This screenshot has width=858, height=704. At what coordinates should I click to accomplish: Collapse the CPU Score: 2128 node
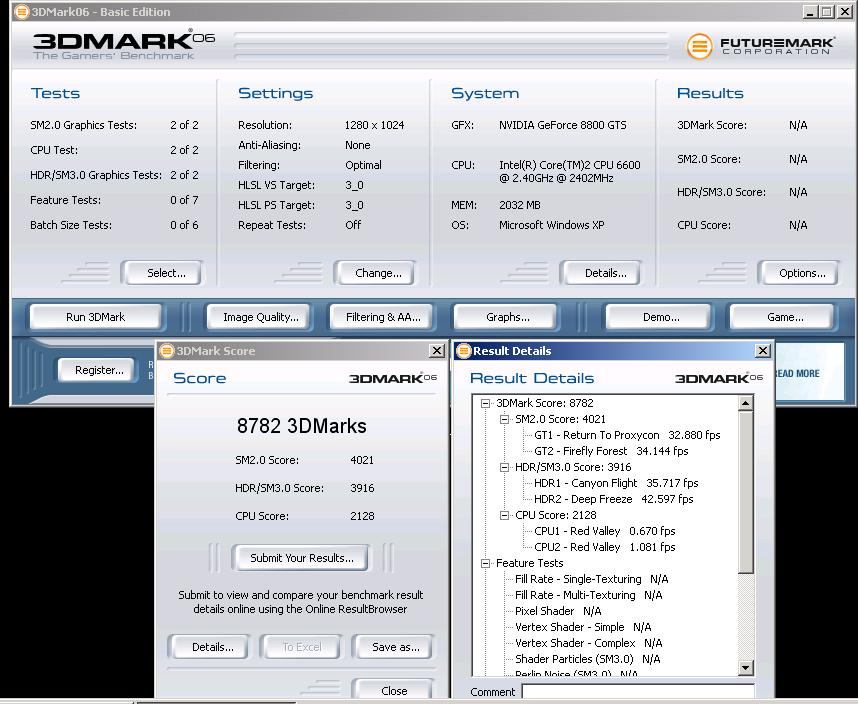click(x=504, y=515)
